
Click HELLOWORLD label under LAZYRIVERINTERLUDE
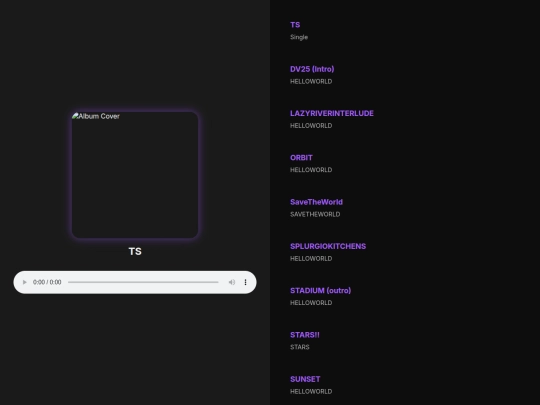click(311, 126)
